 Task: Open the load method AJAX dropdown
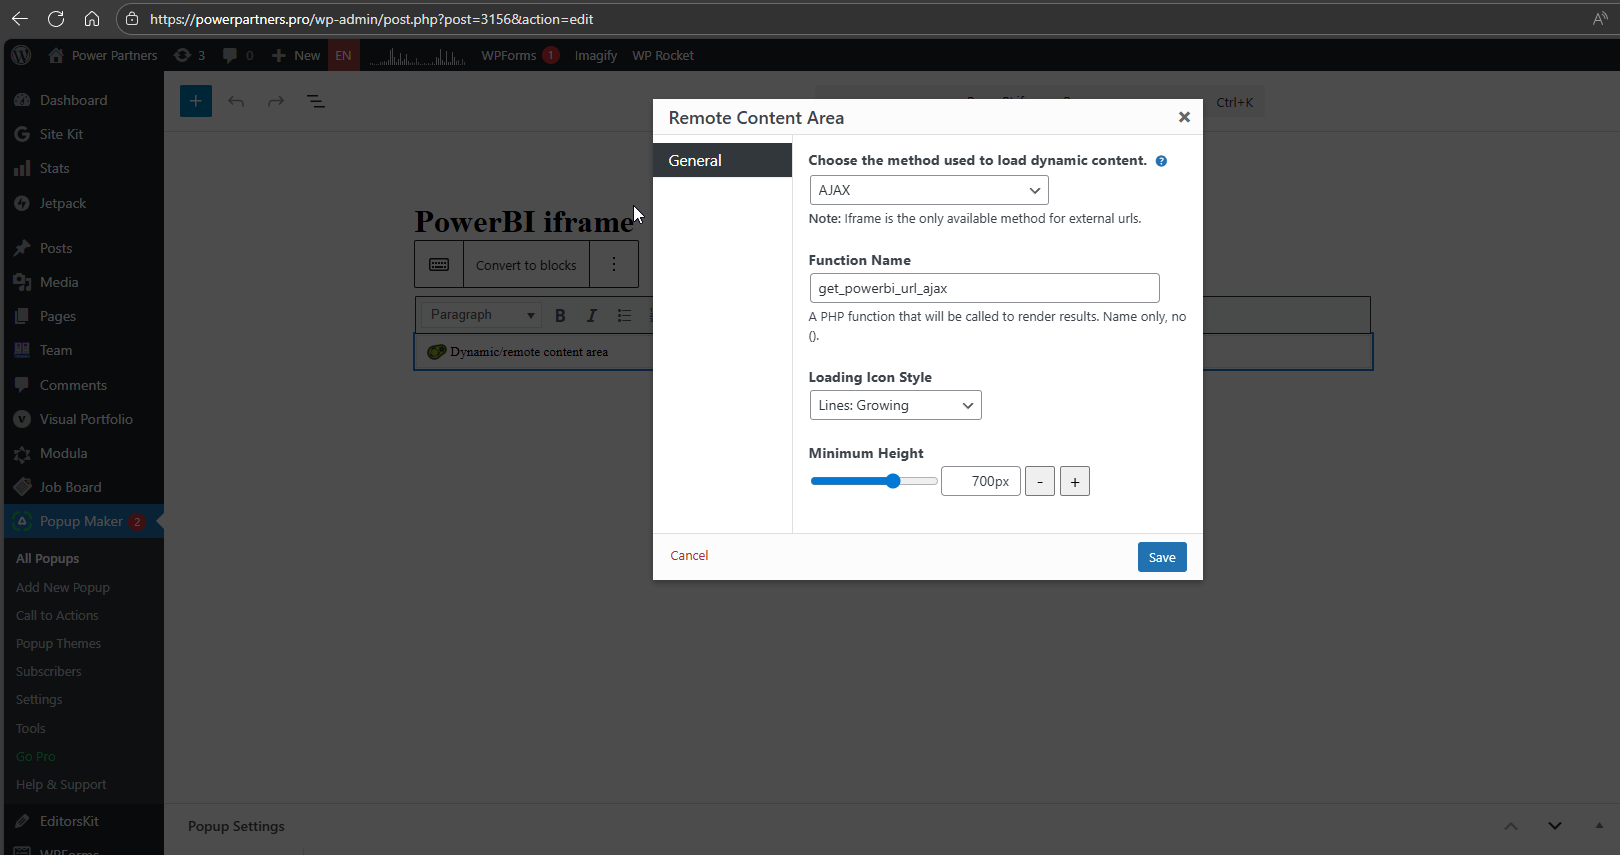(929, 190)
